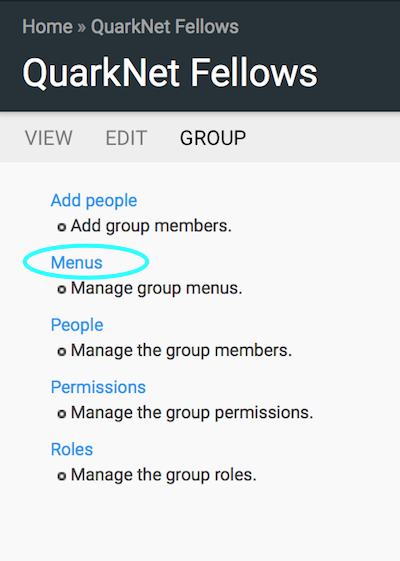Click the 'Manage the group members.' description
This screenshot has height=561, width=400.
point(181,350)
